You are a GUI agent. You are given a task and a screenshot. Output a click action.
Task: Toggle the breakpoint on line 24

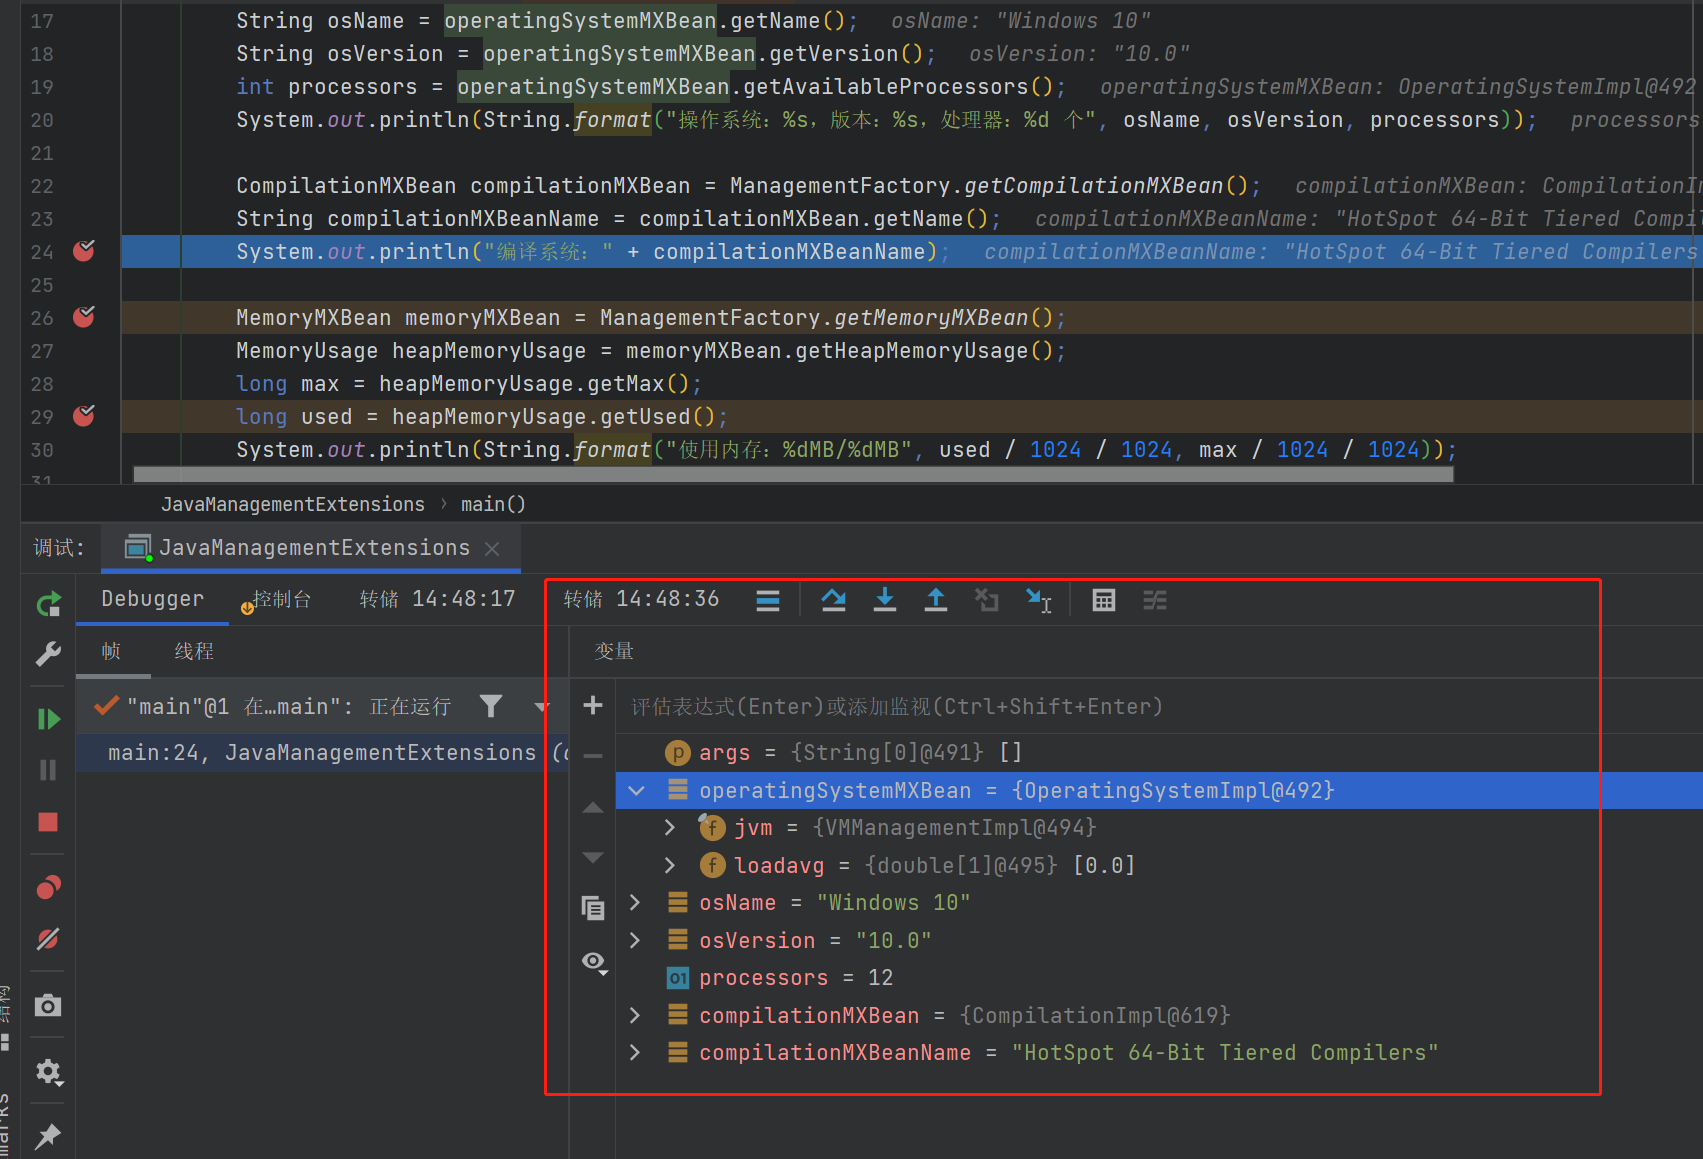[x=83, y=252]
